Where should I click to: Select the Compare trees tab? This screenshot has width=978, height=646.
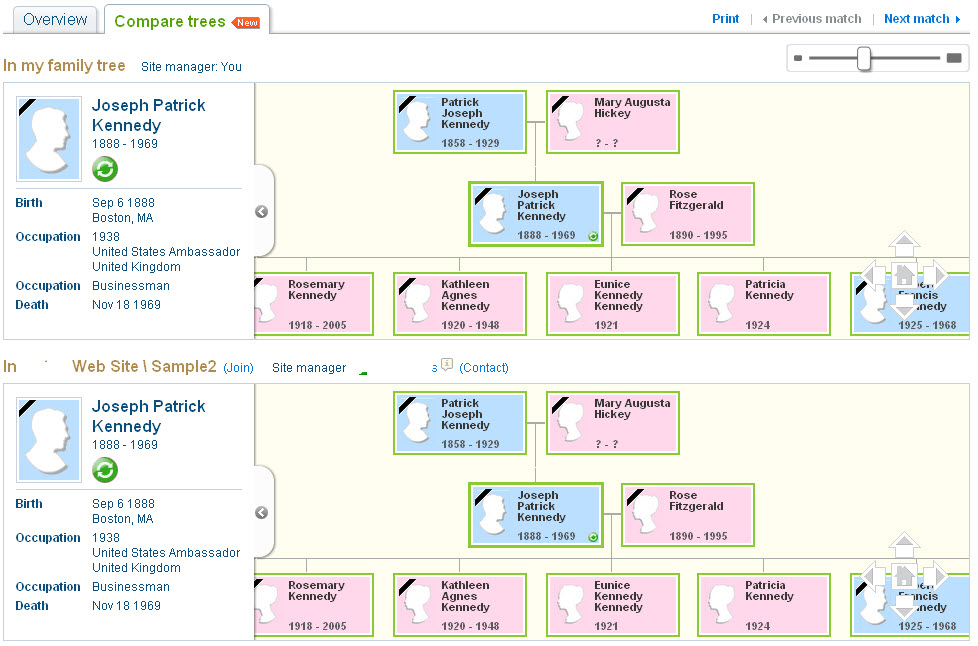tap(170, 21)
